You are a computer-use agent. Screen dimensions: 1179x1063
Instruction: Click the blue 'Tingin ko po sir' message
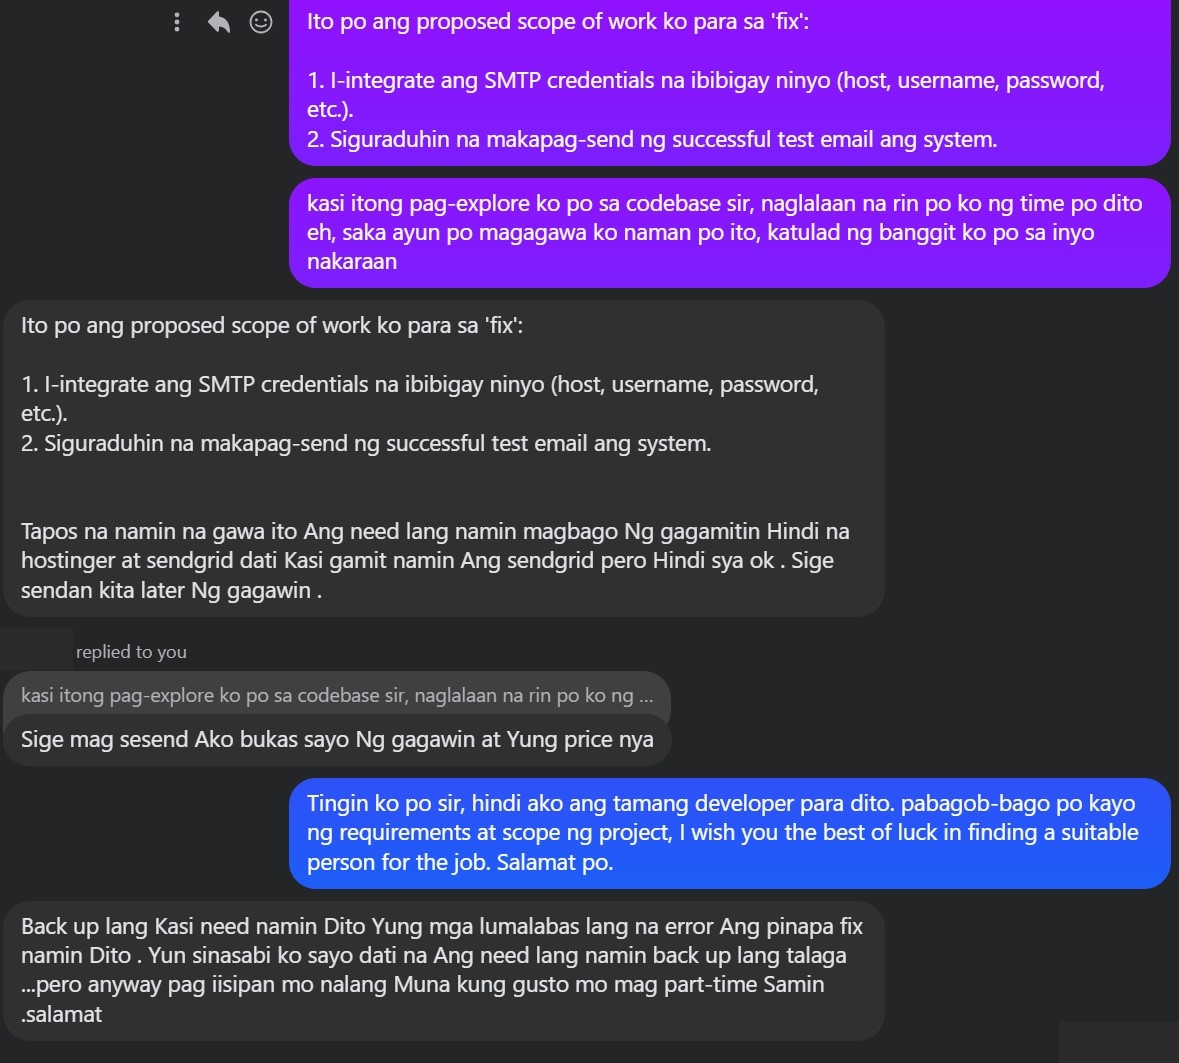[729, 832]
